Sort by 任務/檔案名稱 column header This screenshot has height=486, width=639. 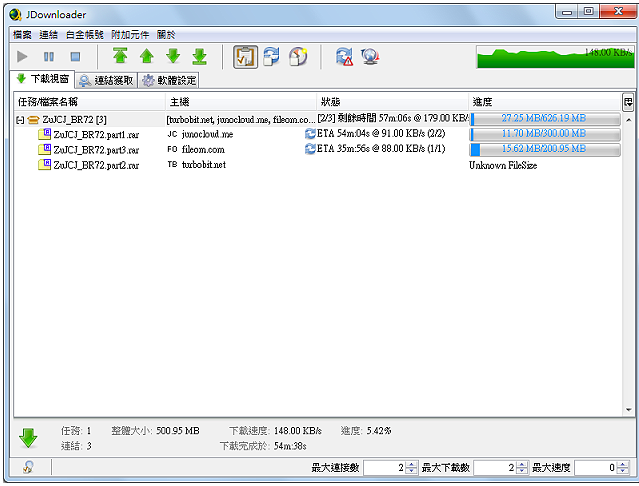point(90,102)
